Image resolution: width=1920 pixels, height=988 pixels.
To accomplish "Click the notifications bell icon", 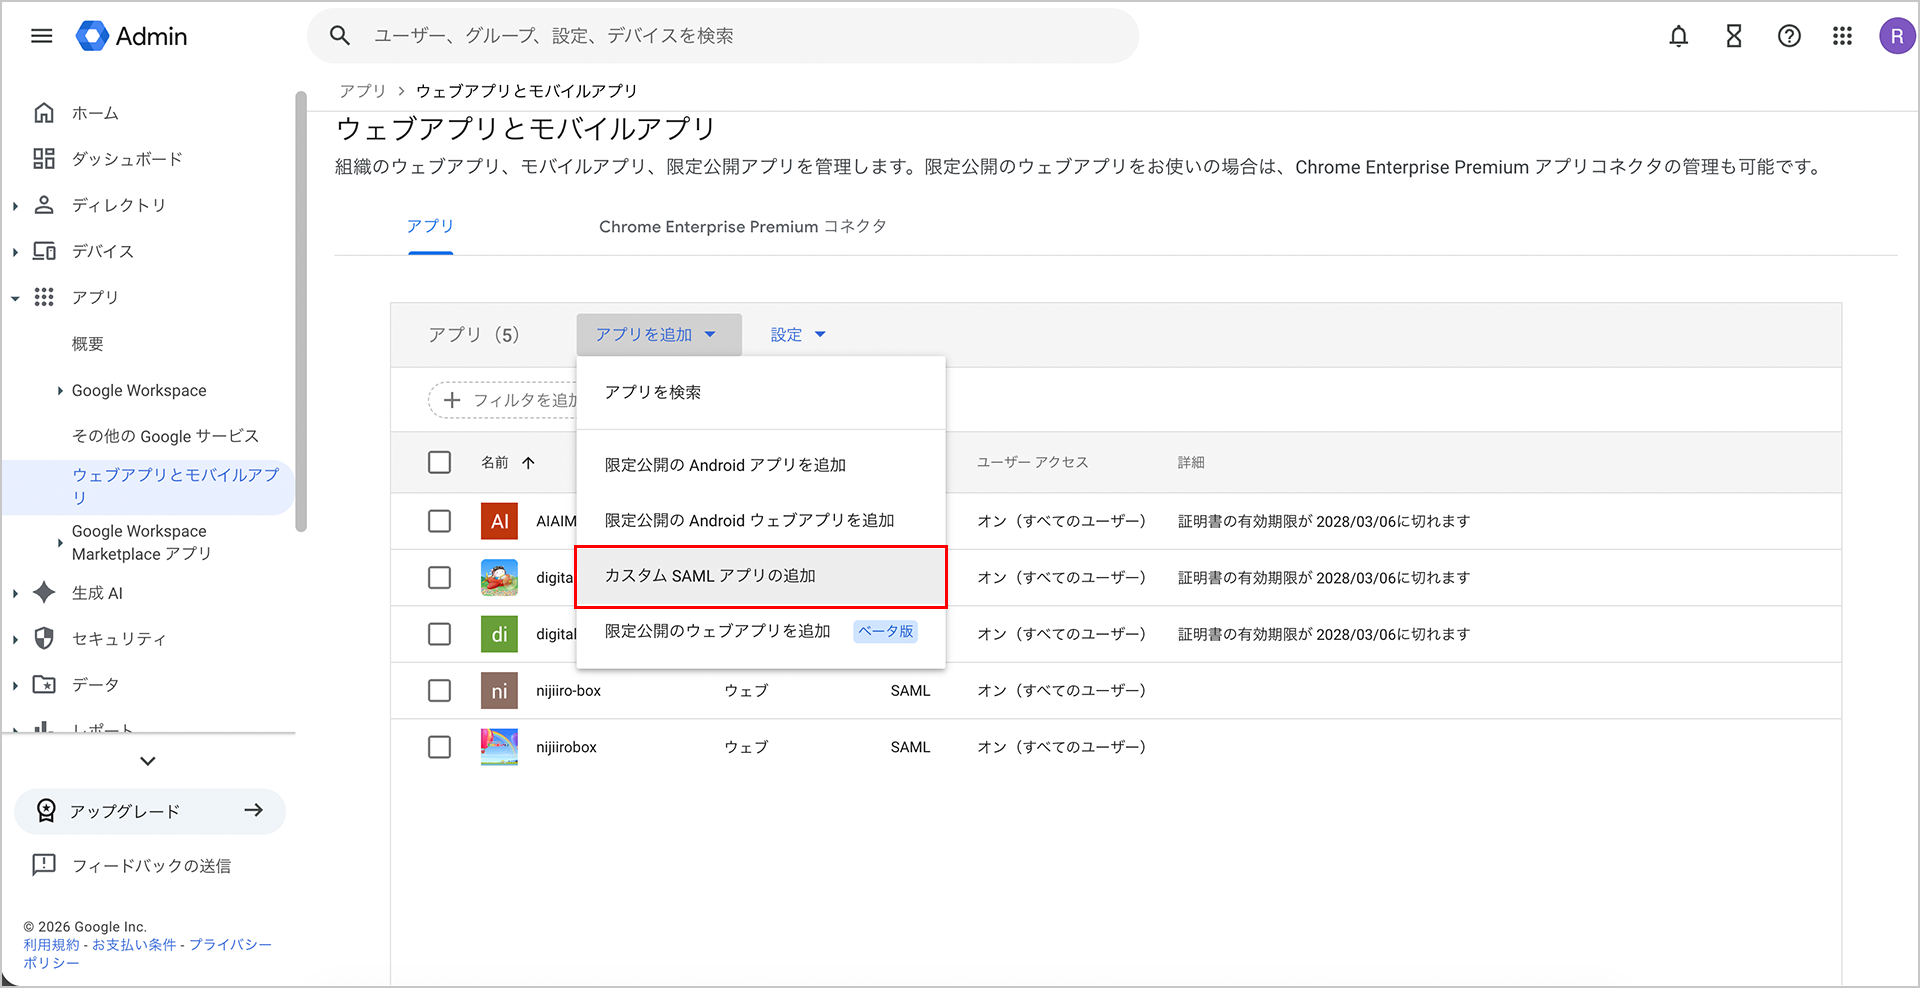I will coord(1678,36).
